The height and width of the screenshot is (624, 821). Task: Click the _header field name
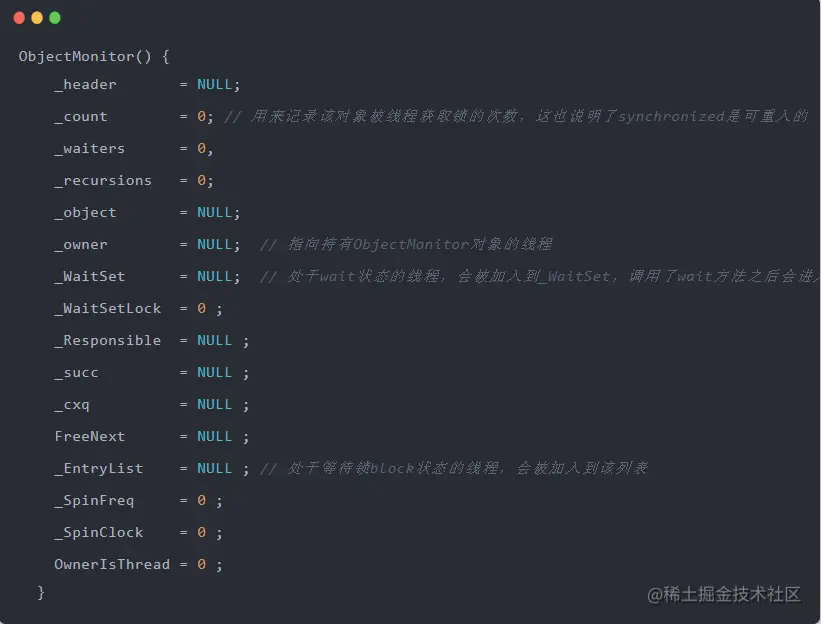click(85, 85)
